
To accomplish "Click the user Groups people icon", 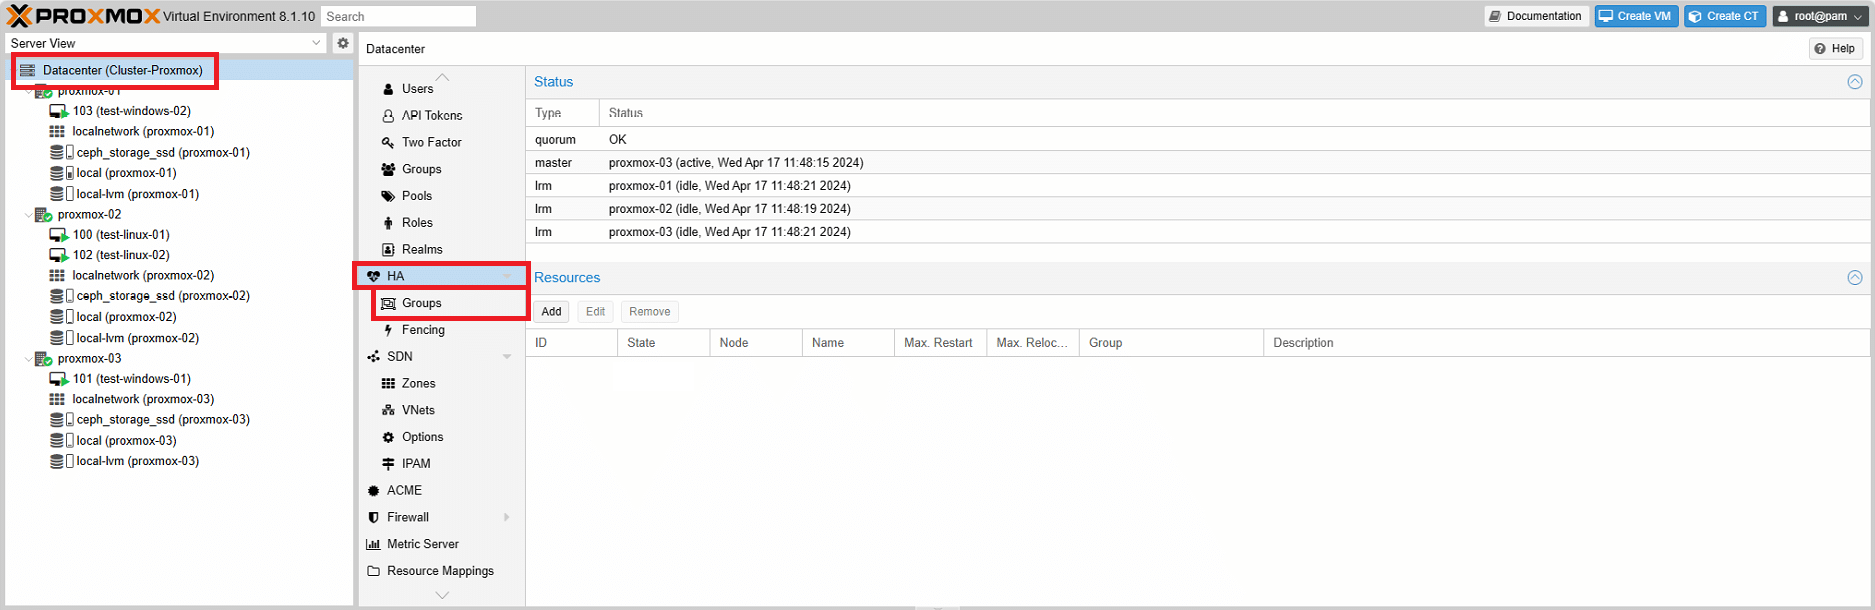I will 388,170.
